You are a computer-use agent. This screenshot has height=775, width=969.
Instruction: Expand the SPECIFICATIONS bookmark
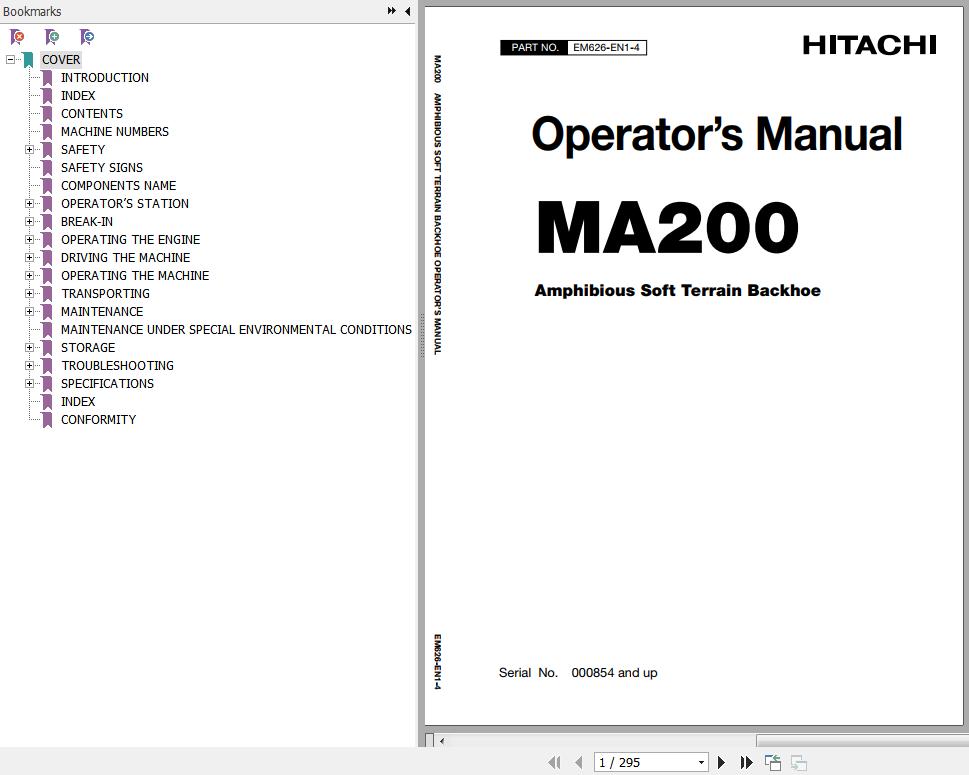pyautogui.click(x=29, y=383)
